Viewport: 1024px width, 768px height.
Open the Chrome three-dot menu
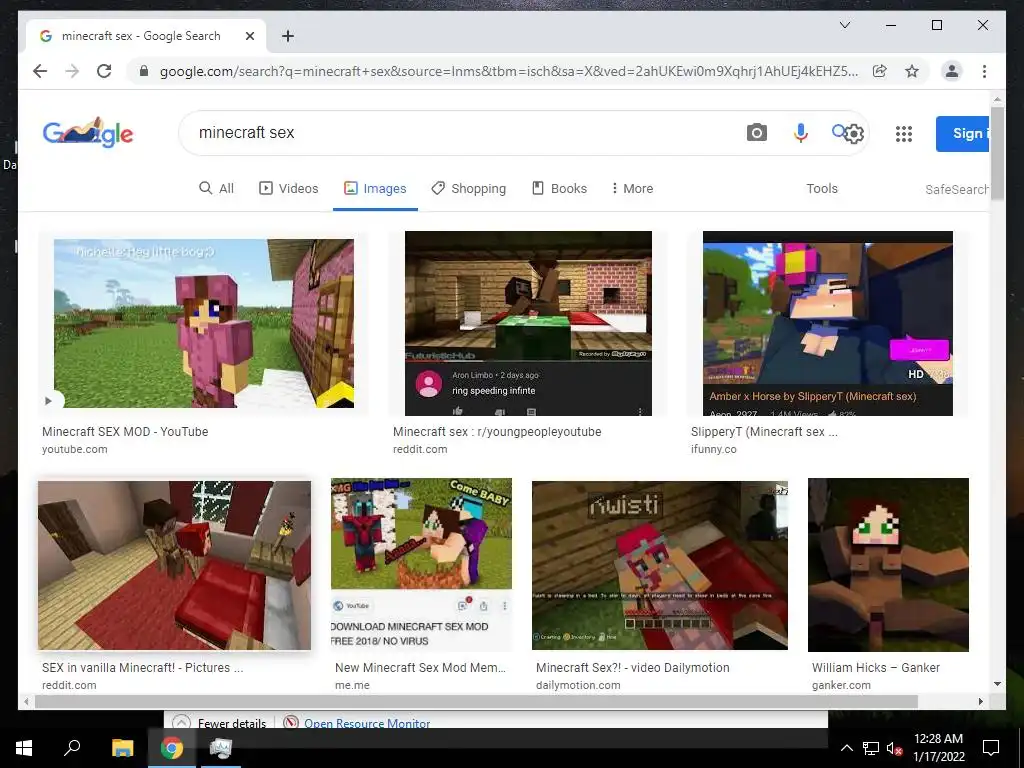pyautogui.click(x=984, y=71)
